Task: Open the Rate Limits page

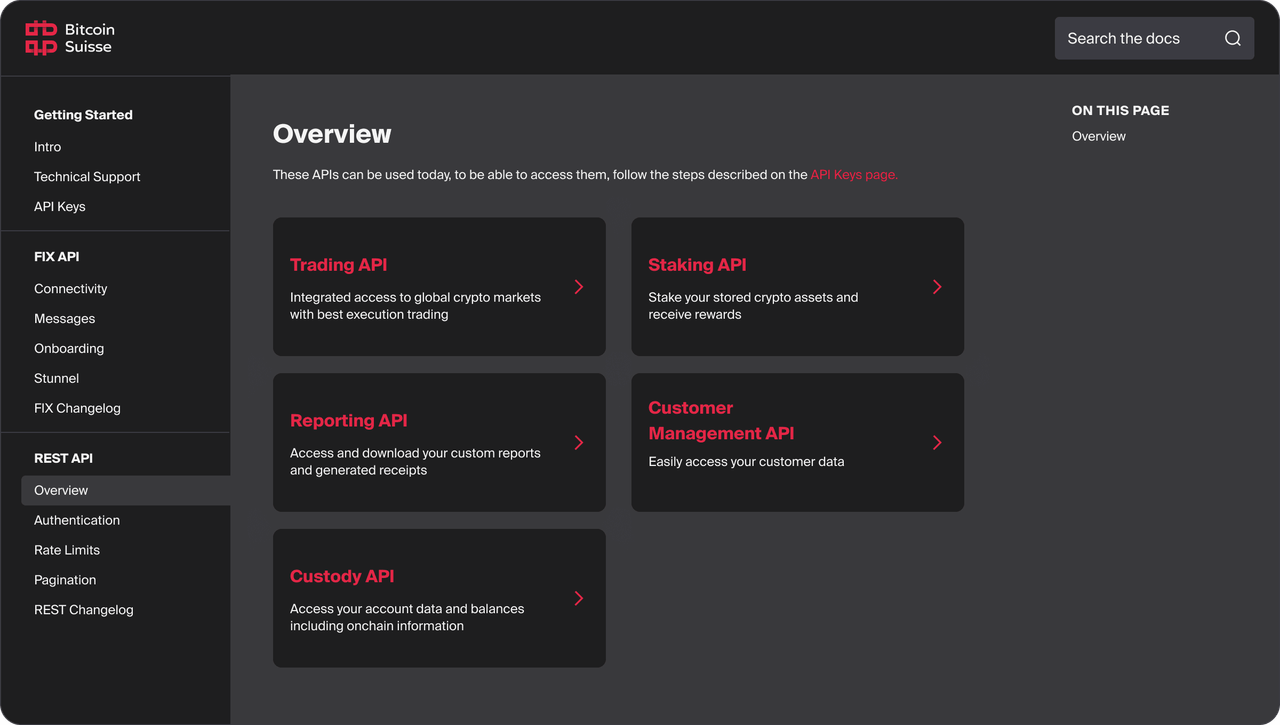Action: click(66, 550)
